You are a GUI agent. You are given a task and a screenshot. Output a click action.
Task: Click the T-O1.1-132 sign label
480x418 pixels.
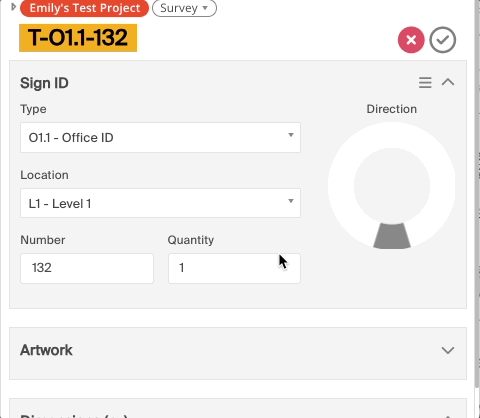click(78, 38)
